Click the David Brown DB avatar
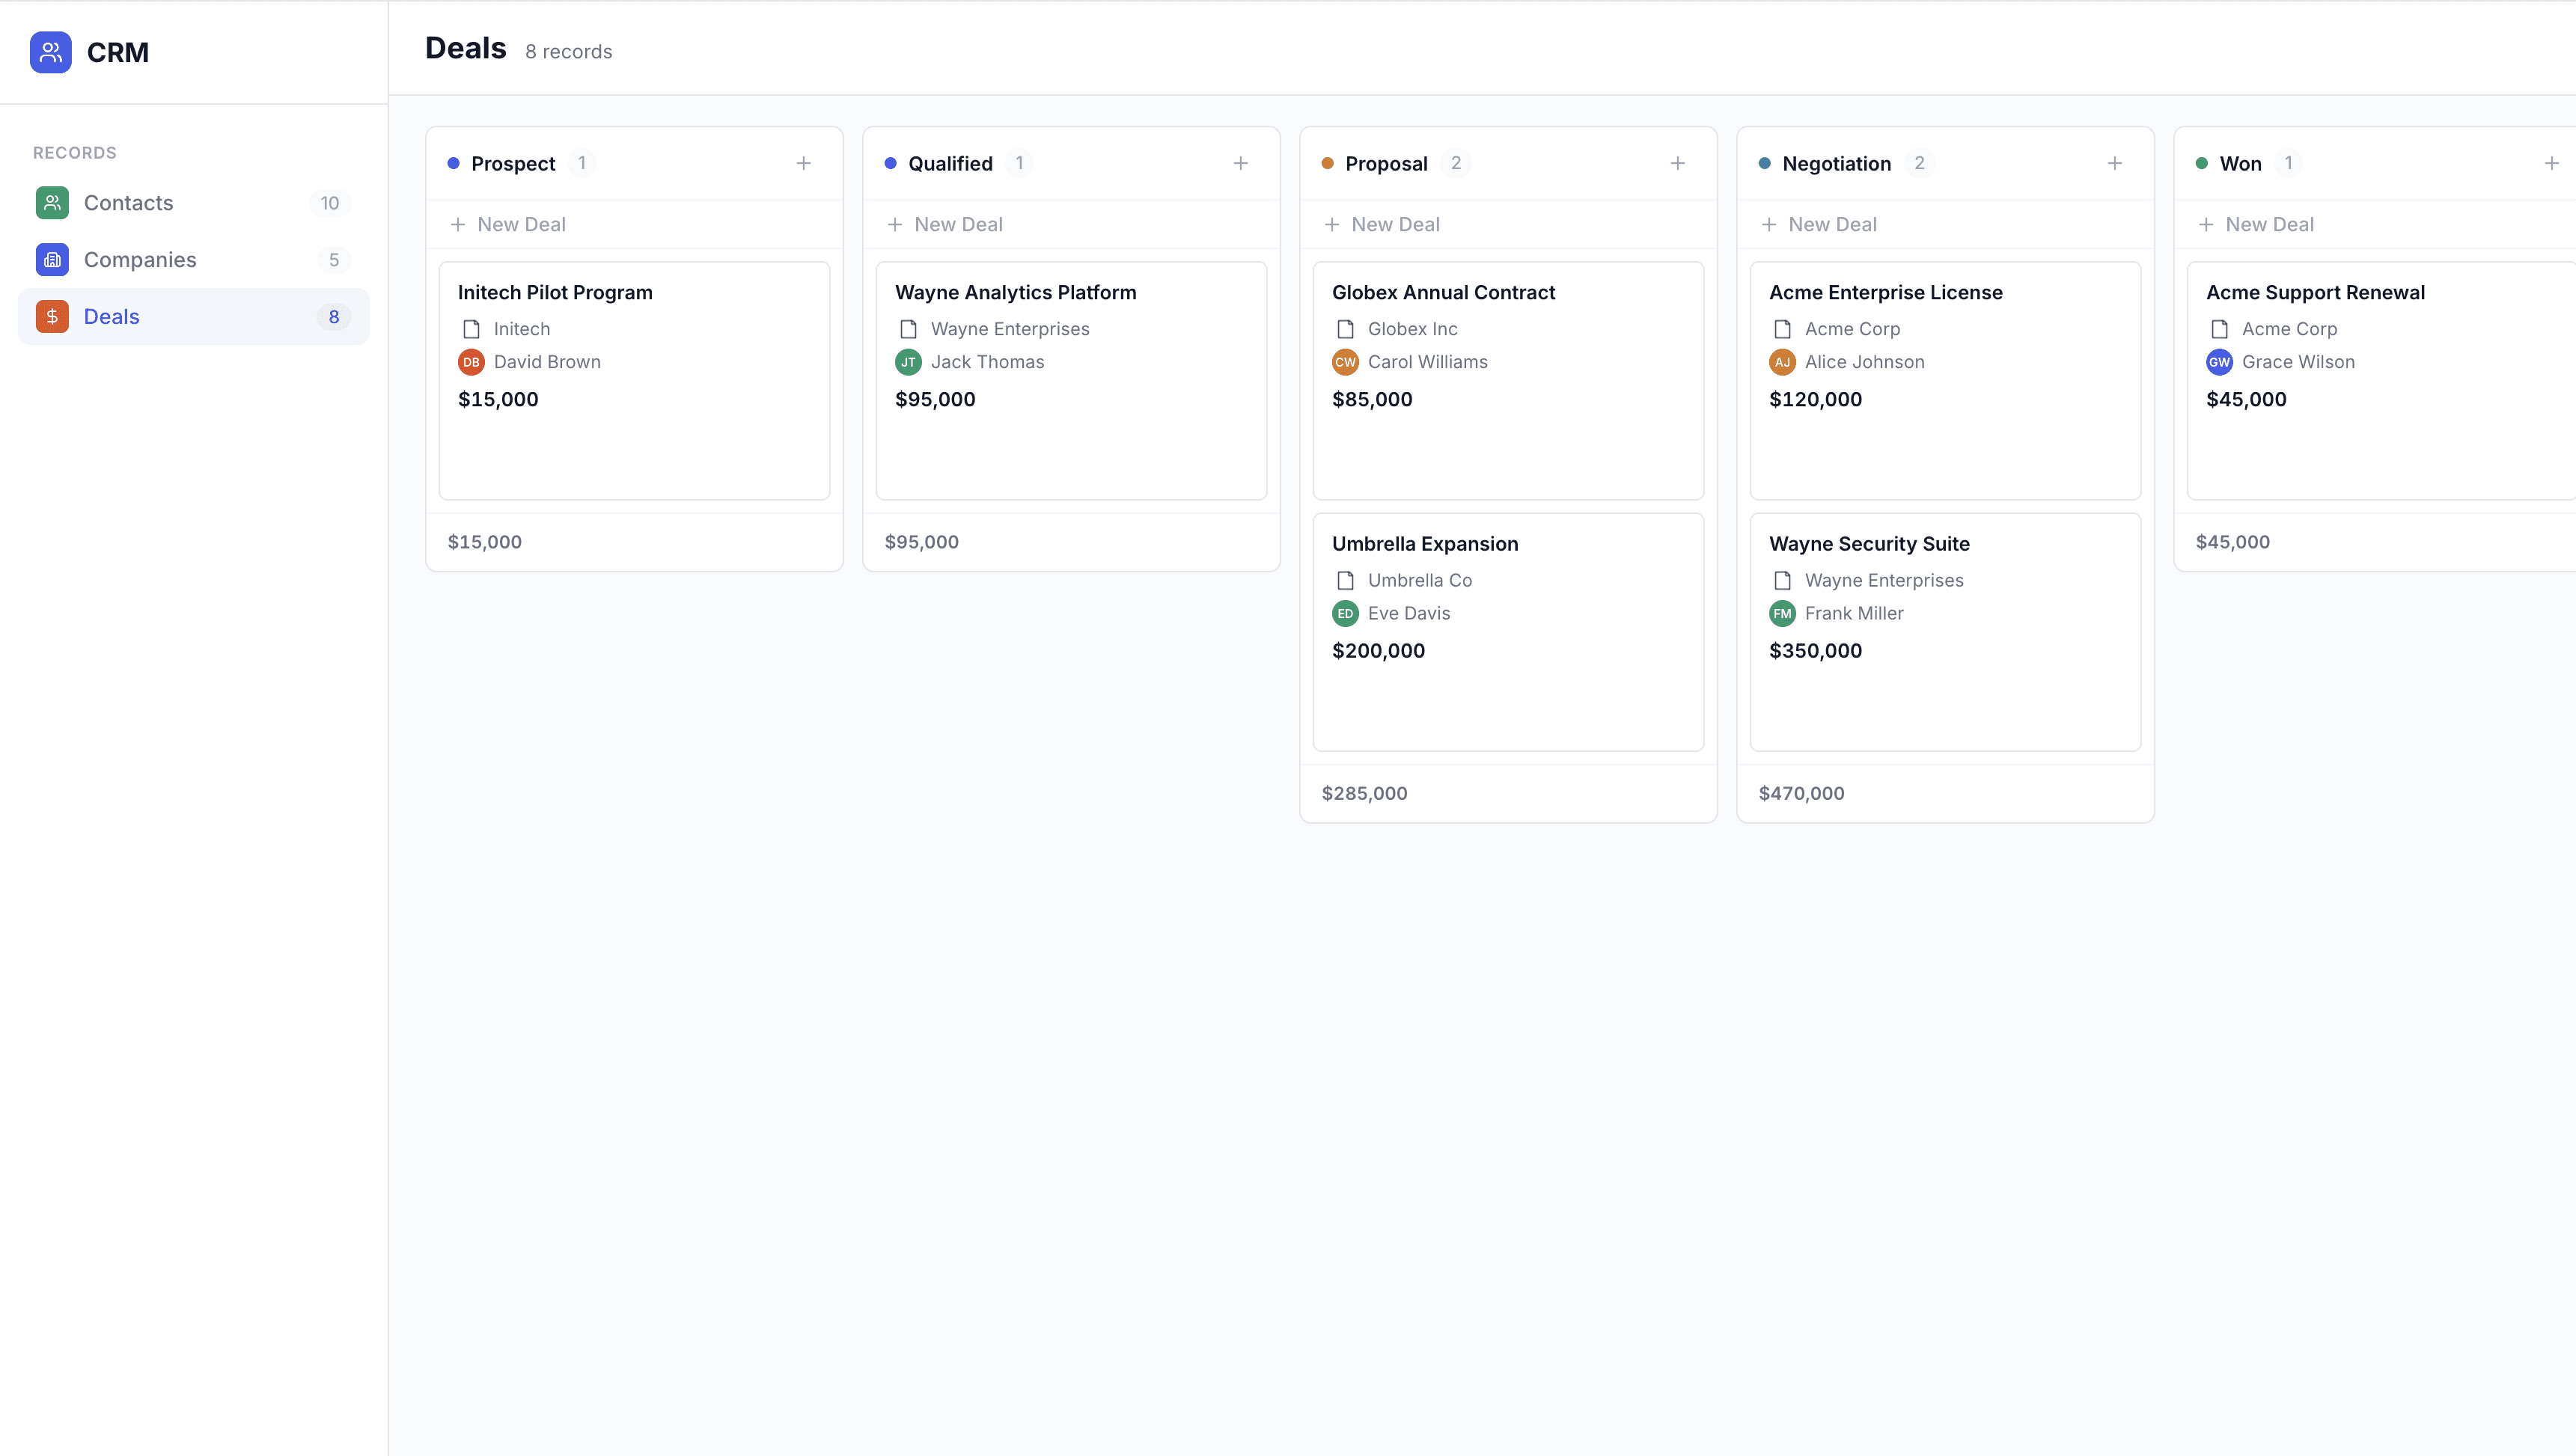Screen dimensions: 2576x1456 [x=471, y=362]
